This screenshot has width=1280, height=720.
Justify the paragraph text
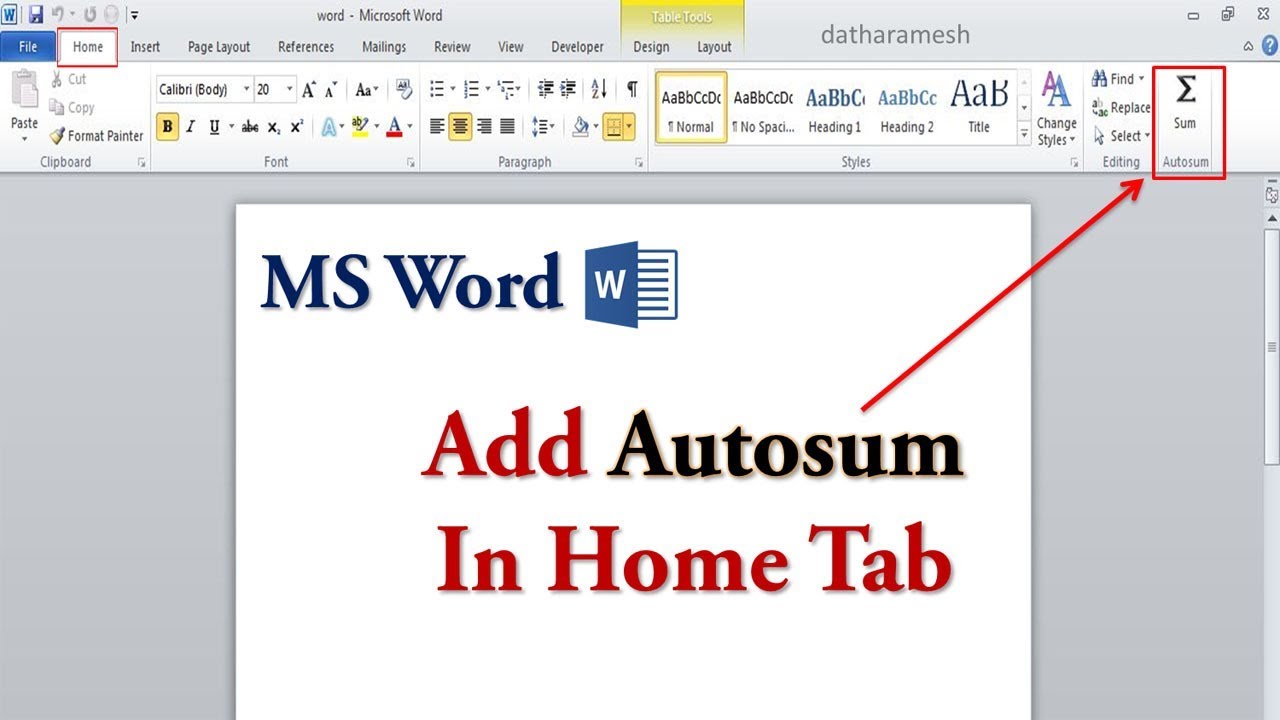[508, 127]
